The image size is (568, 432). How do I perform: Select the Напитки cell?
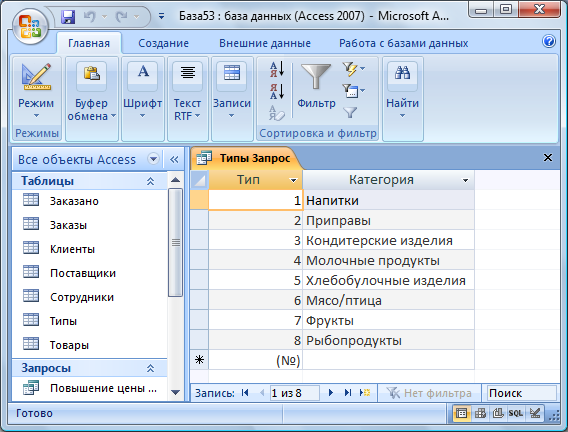pyautogui.click(x=388, y=200)
